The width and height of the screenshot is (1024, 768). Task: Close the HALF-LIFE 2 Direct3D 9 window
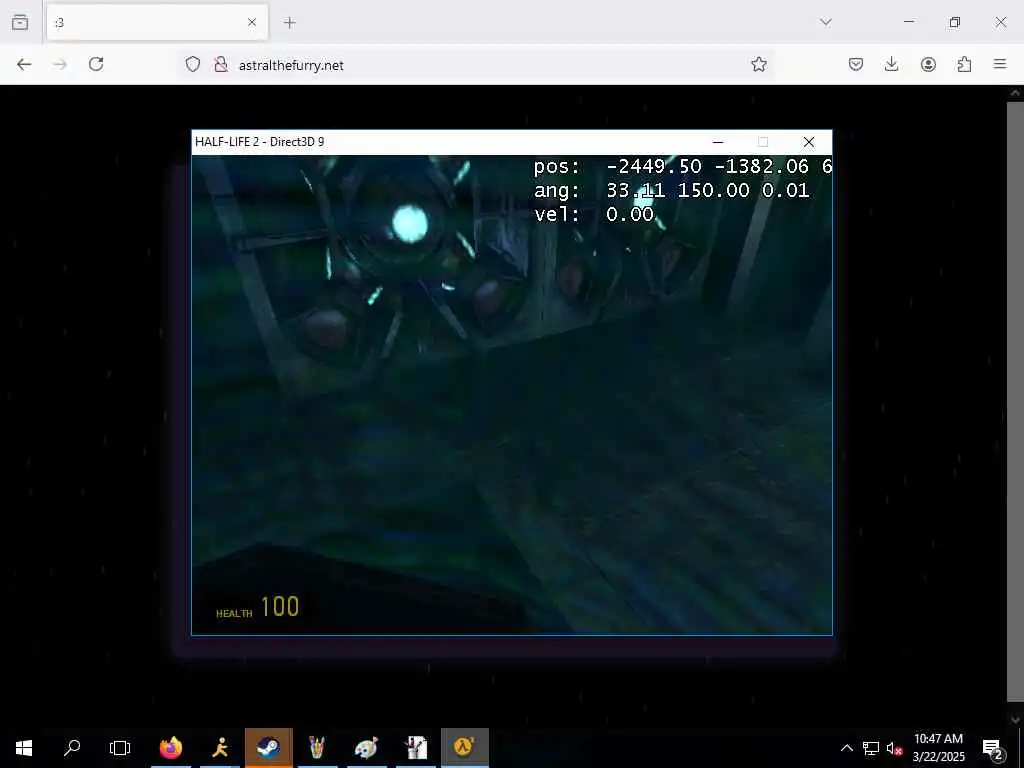coord(808,142)
